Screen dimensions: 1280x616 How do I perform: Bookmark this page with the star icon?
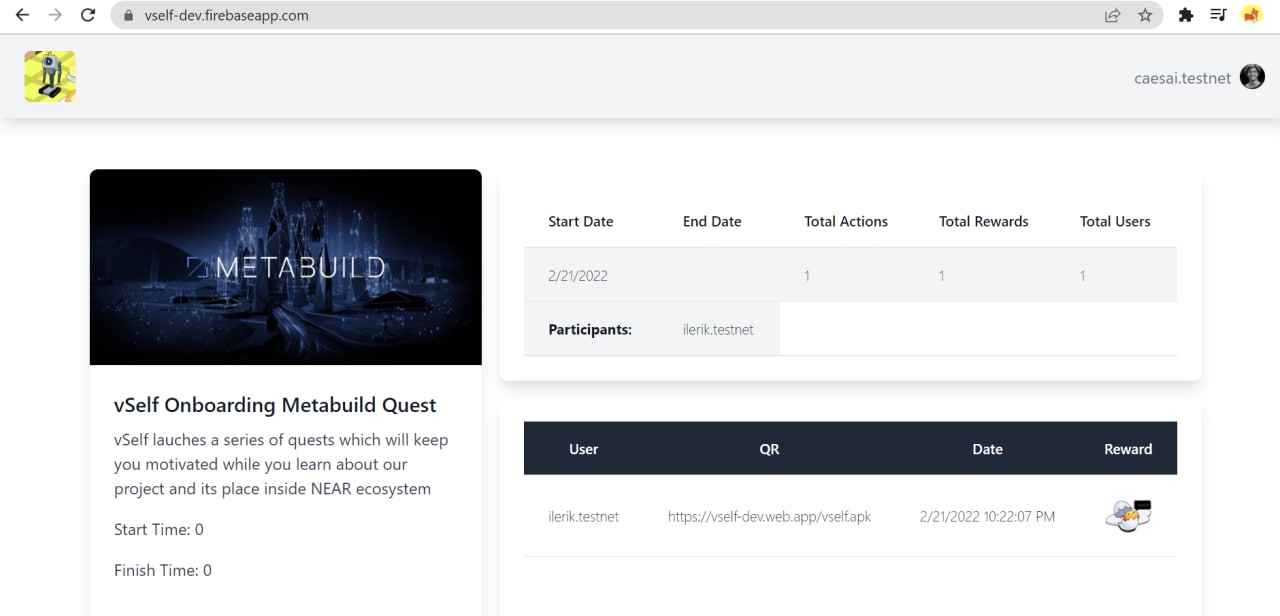point(1145,15)
